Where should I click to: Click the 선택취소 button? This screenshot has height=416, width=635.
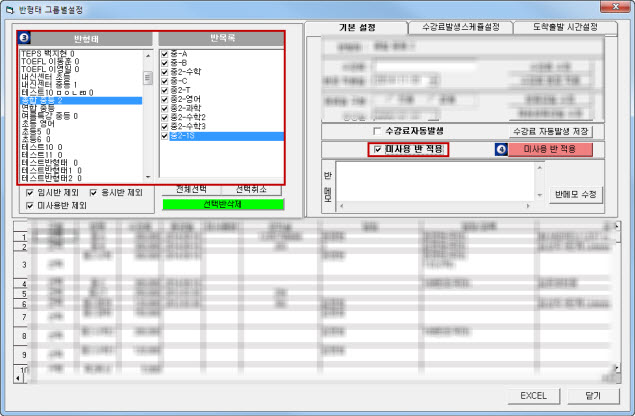tap(251, 190)
